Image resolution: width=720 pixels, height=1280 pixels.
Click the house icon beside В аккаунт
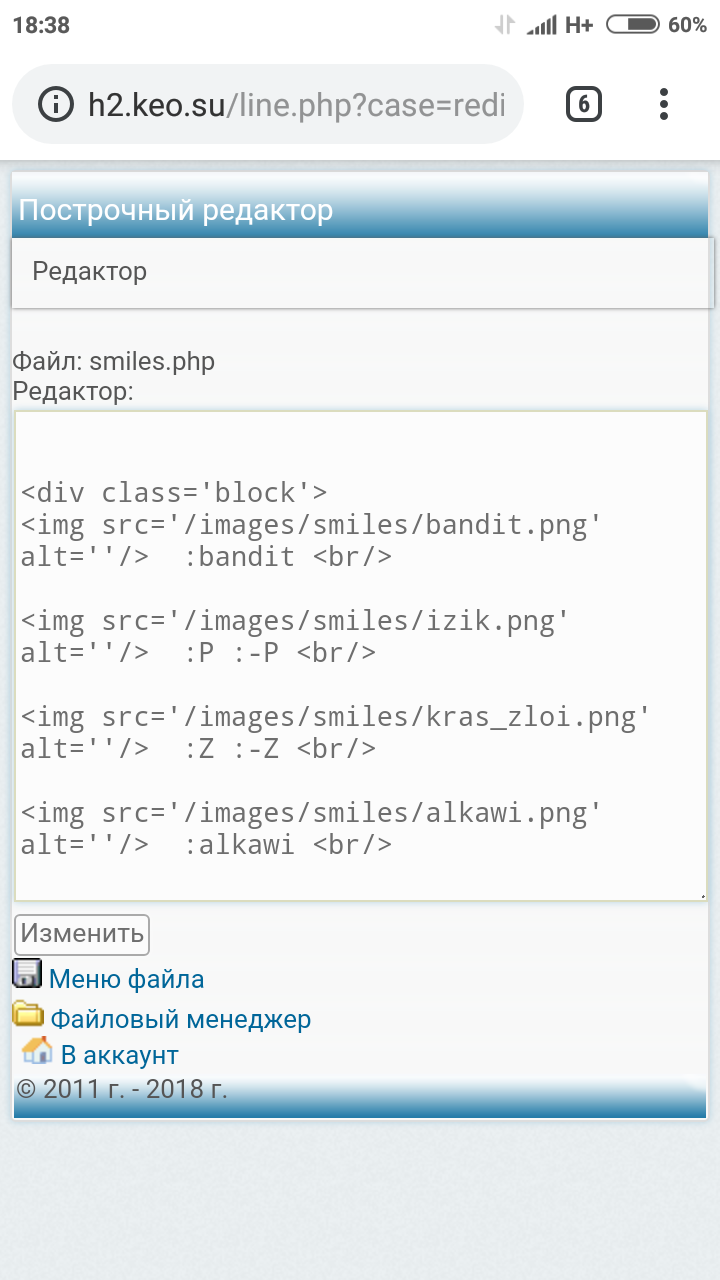coord(37,1051)
